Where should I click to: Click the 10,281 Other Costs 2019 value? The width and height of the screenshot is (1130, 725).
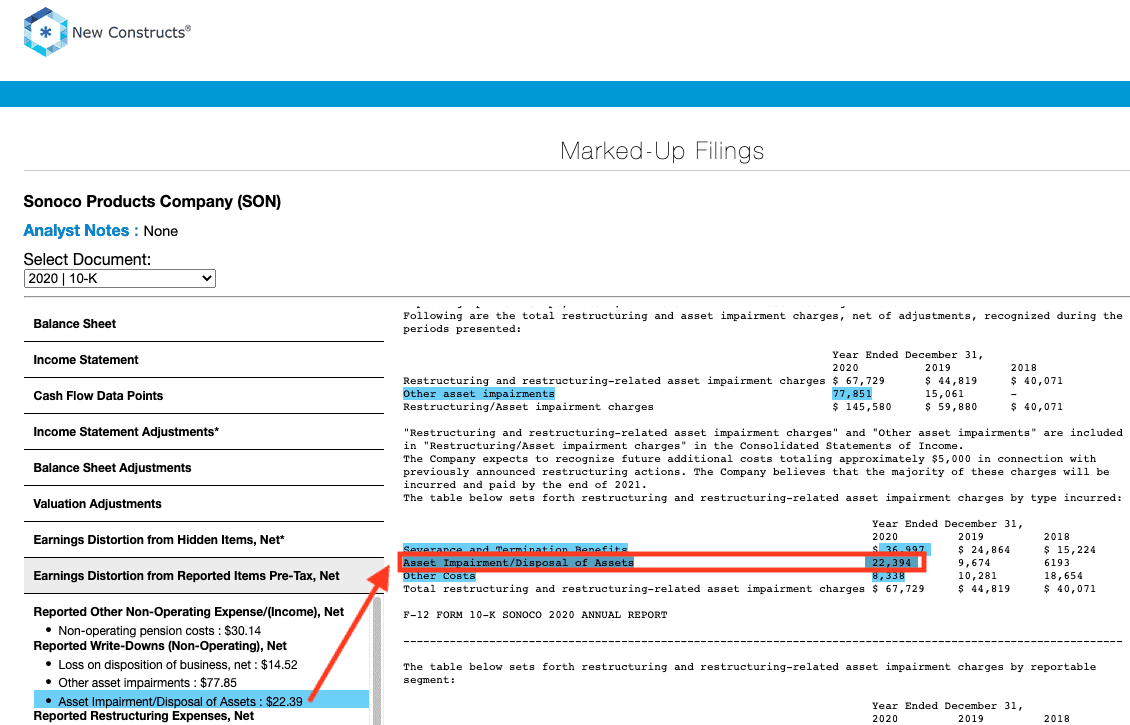coord(977,576)
